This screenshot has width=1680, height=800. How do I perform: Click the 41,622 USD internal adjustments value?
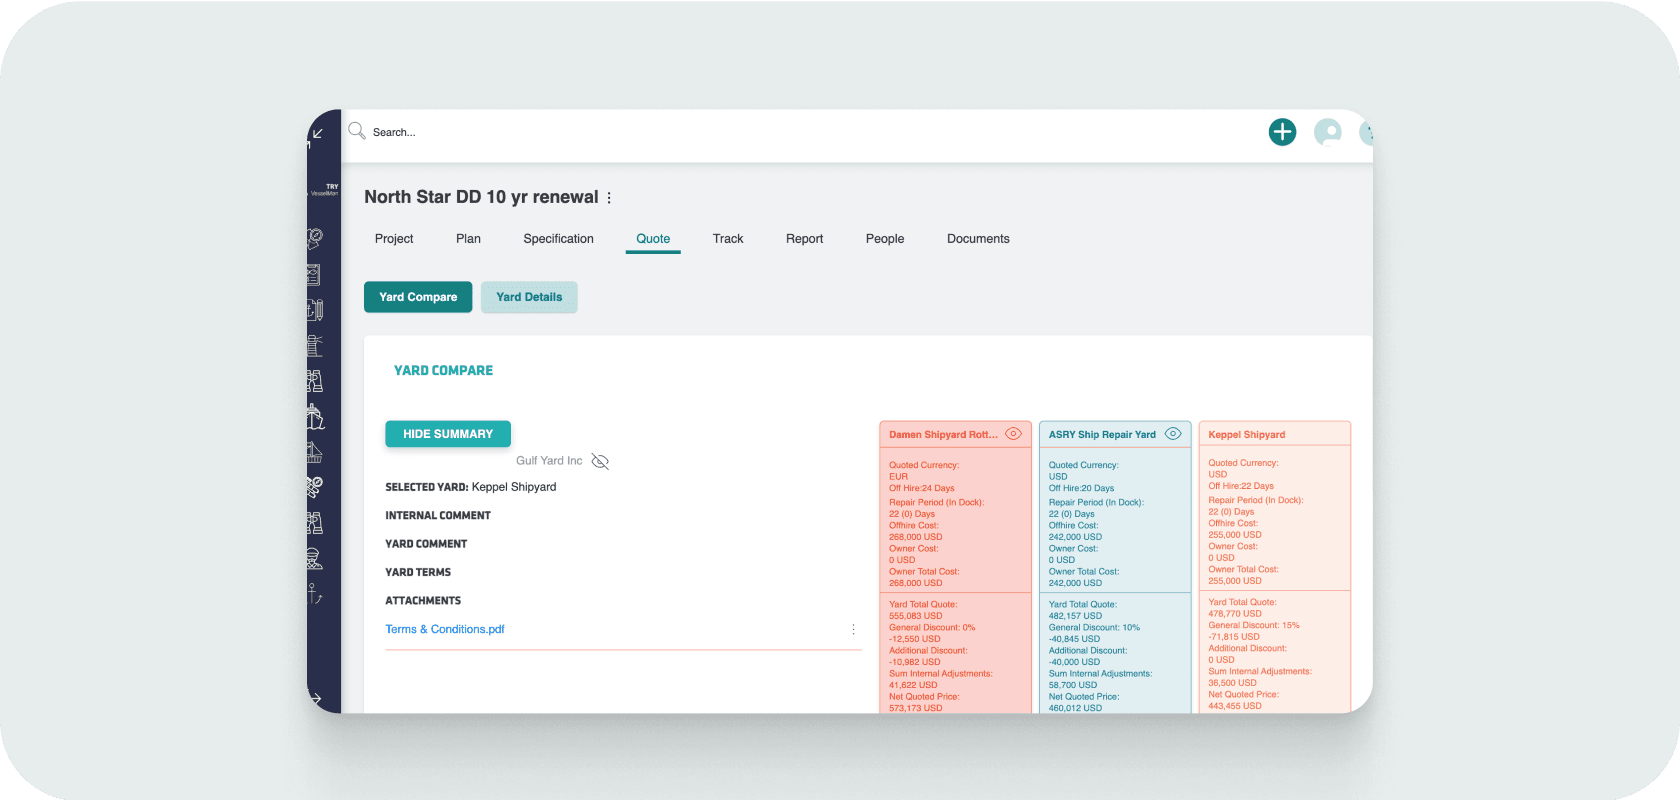coord(913,685)
